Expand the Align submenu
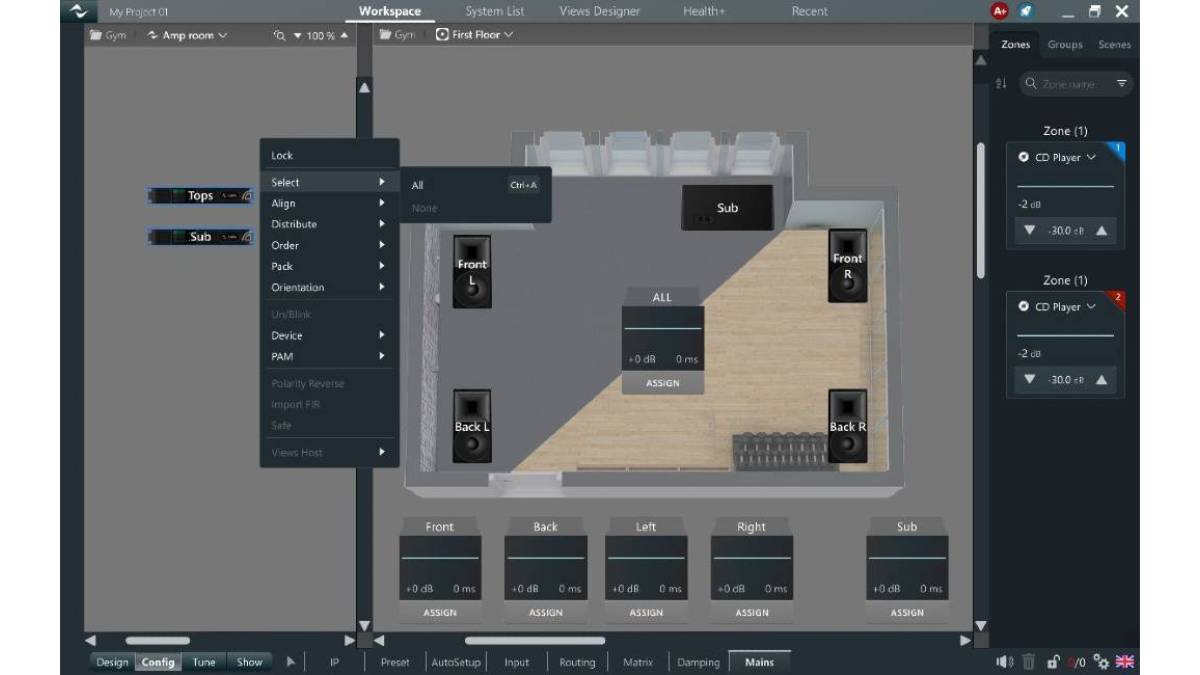 pos(329,203)
